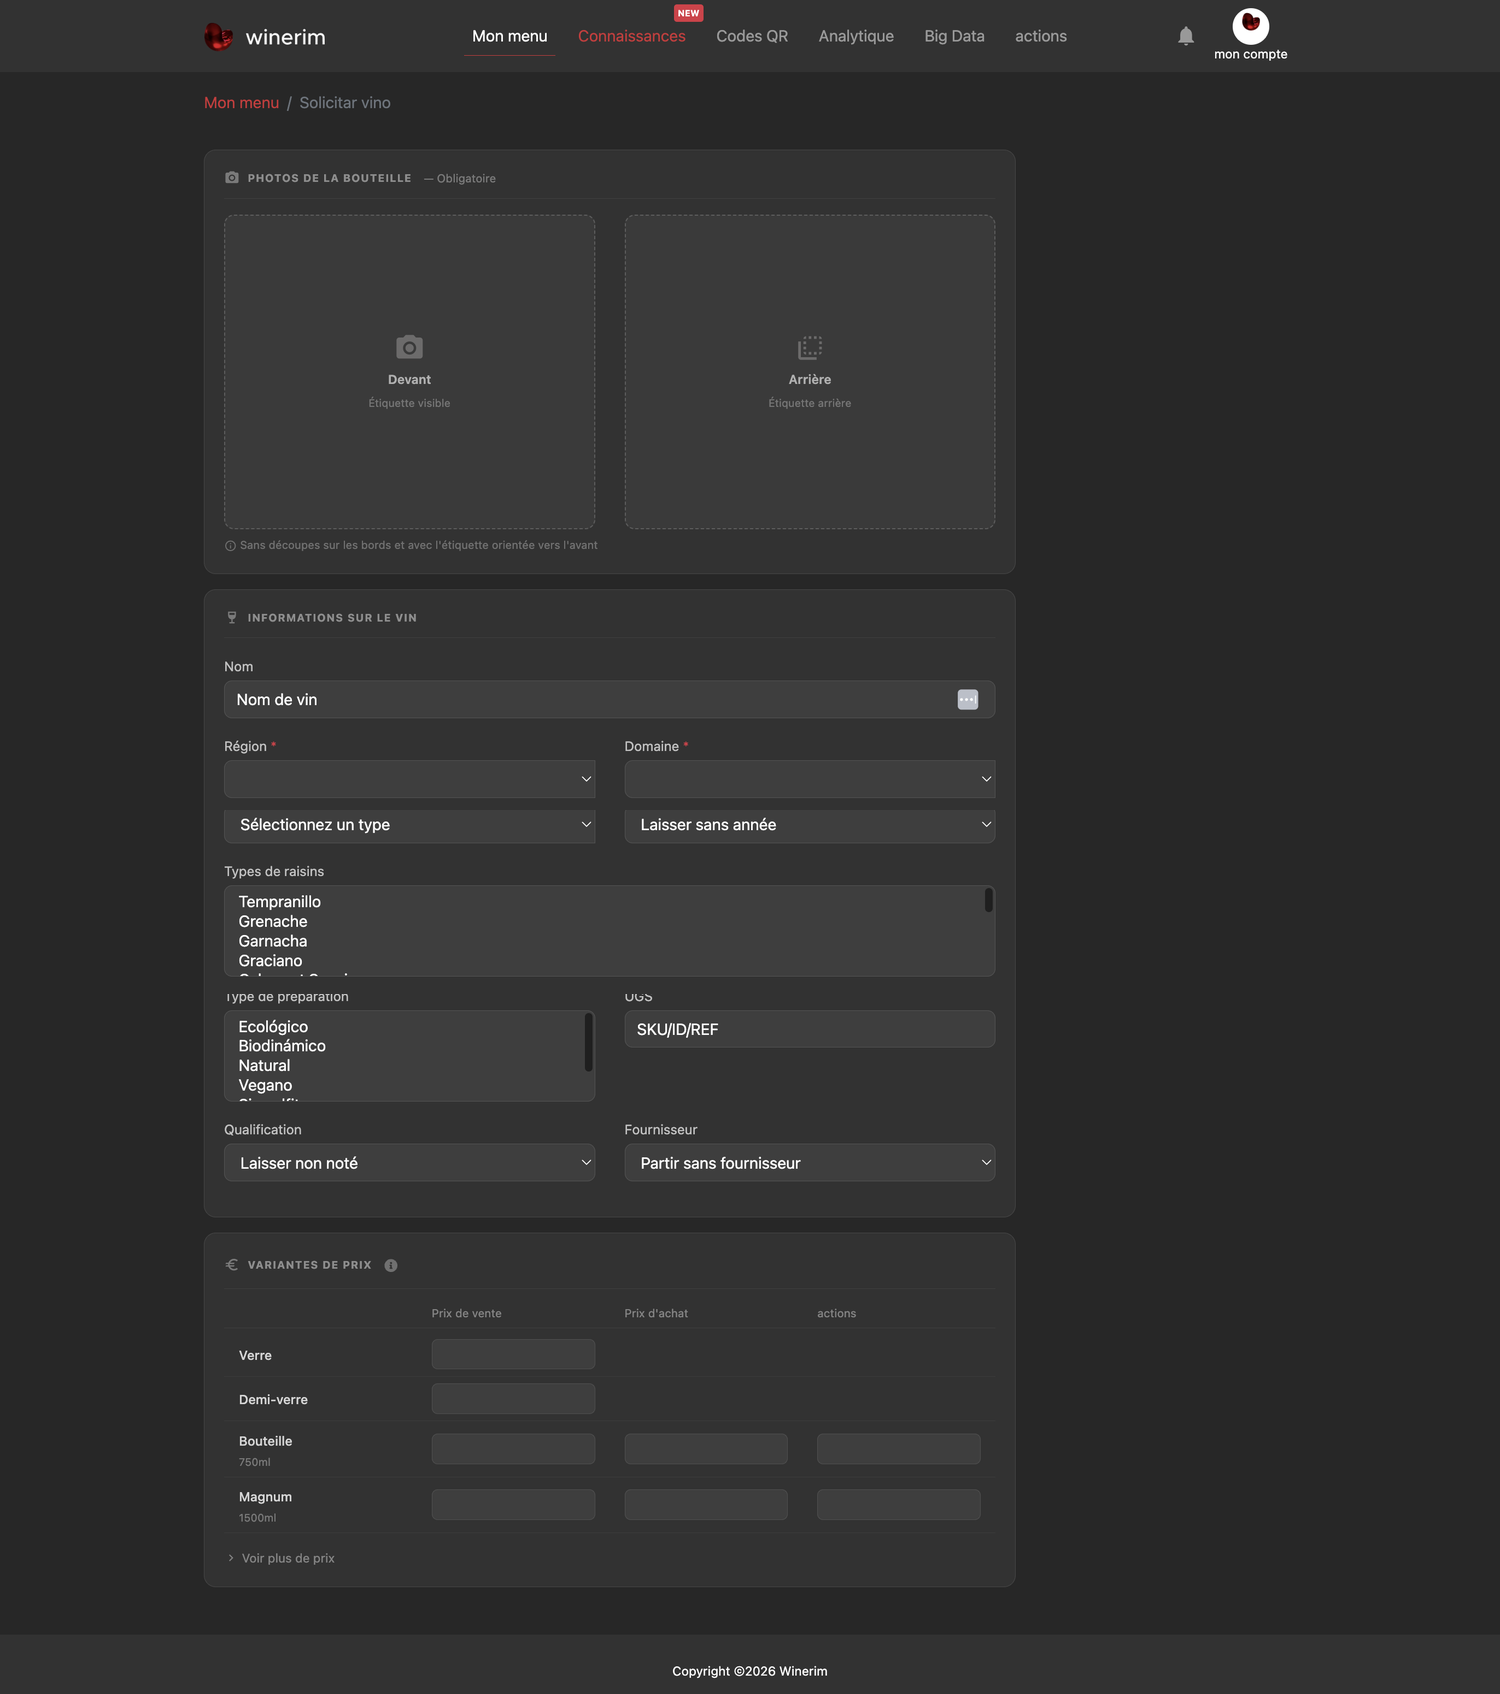Screen dimensions: 1500x1694
Task: Click the camera icon beside Photos de la bouteille
Action: point(232,178)
